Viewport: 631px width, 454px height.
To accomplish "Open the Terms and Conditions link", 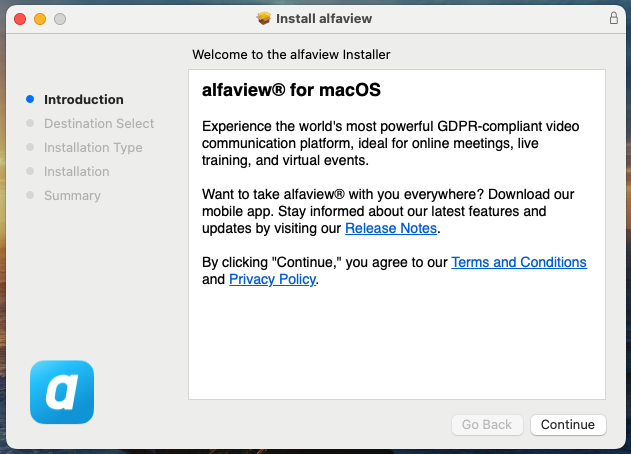I will (x=519, y=262).
